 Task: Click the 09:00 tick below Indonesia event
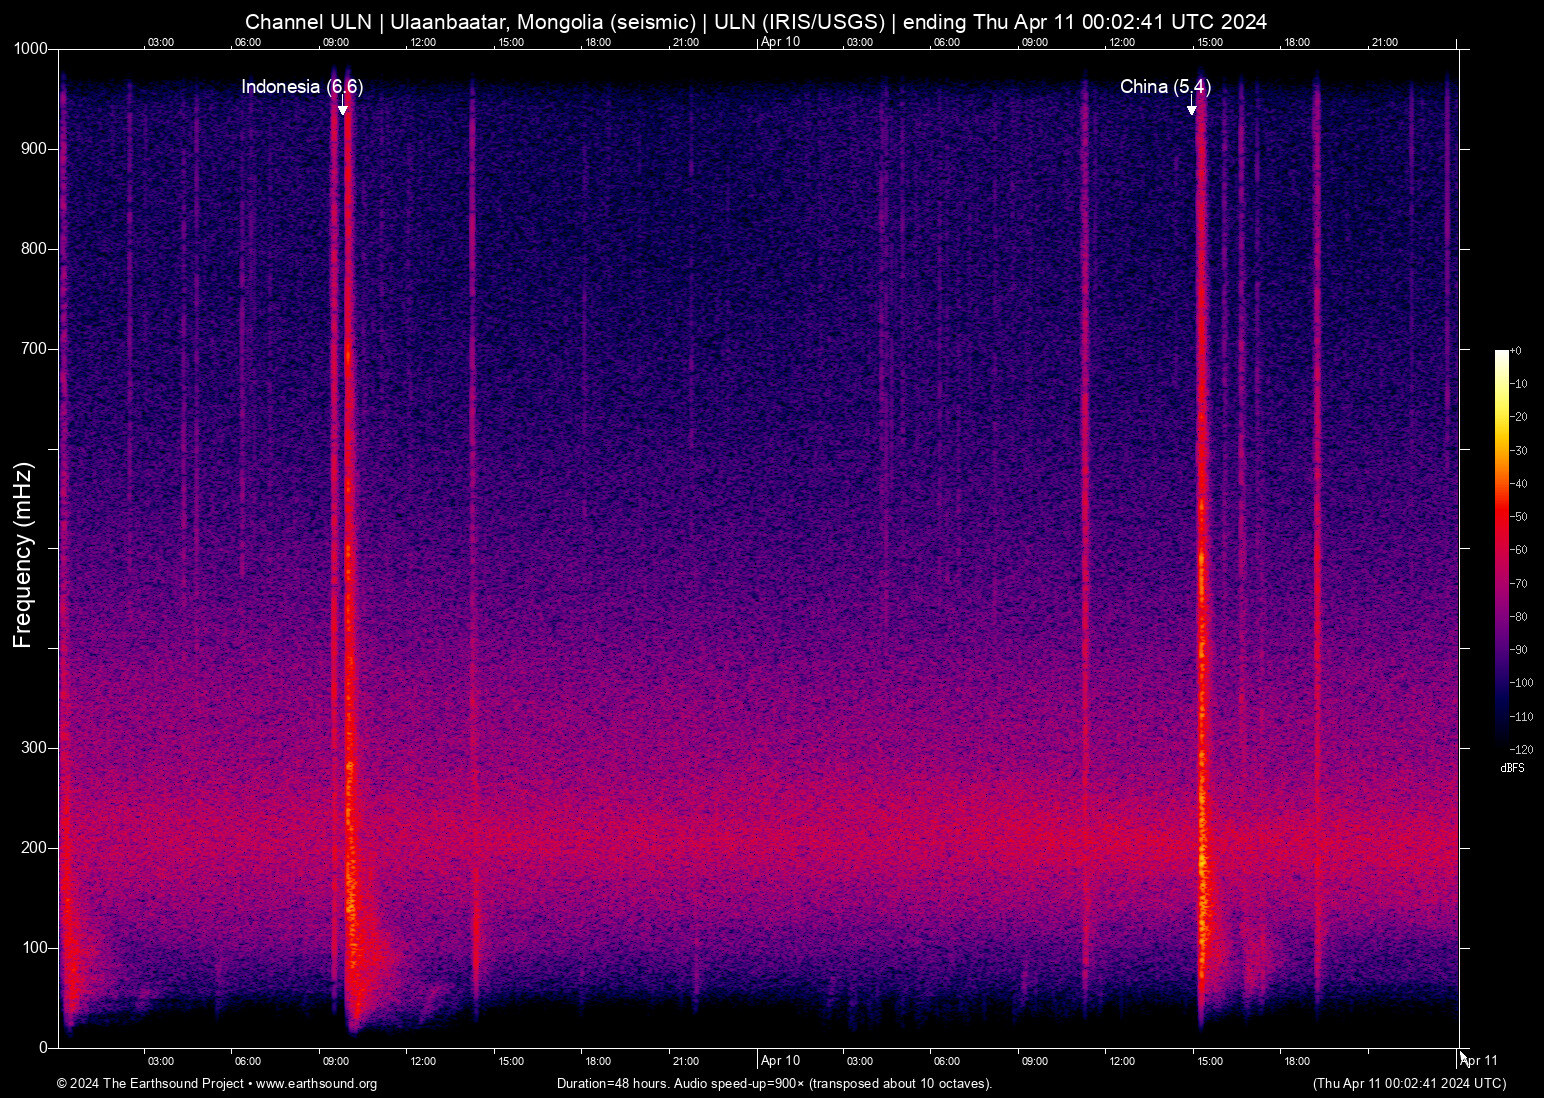click(337, 1061)
